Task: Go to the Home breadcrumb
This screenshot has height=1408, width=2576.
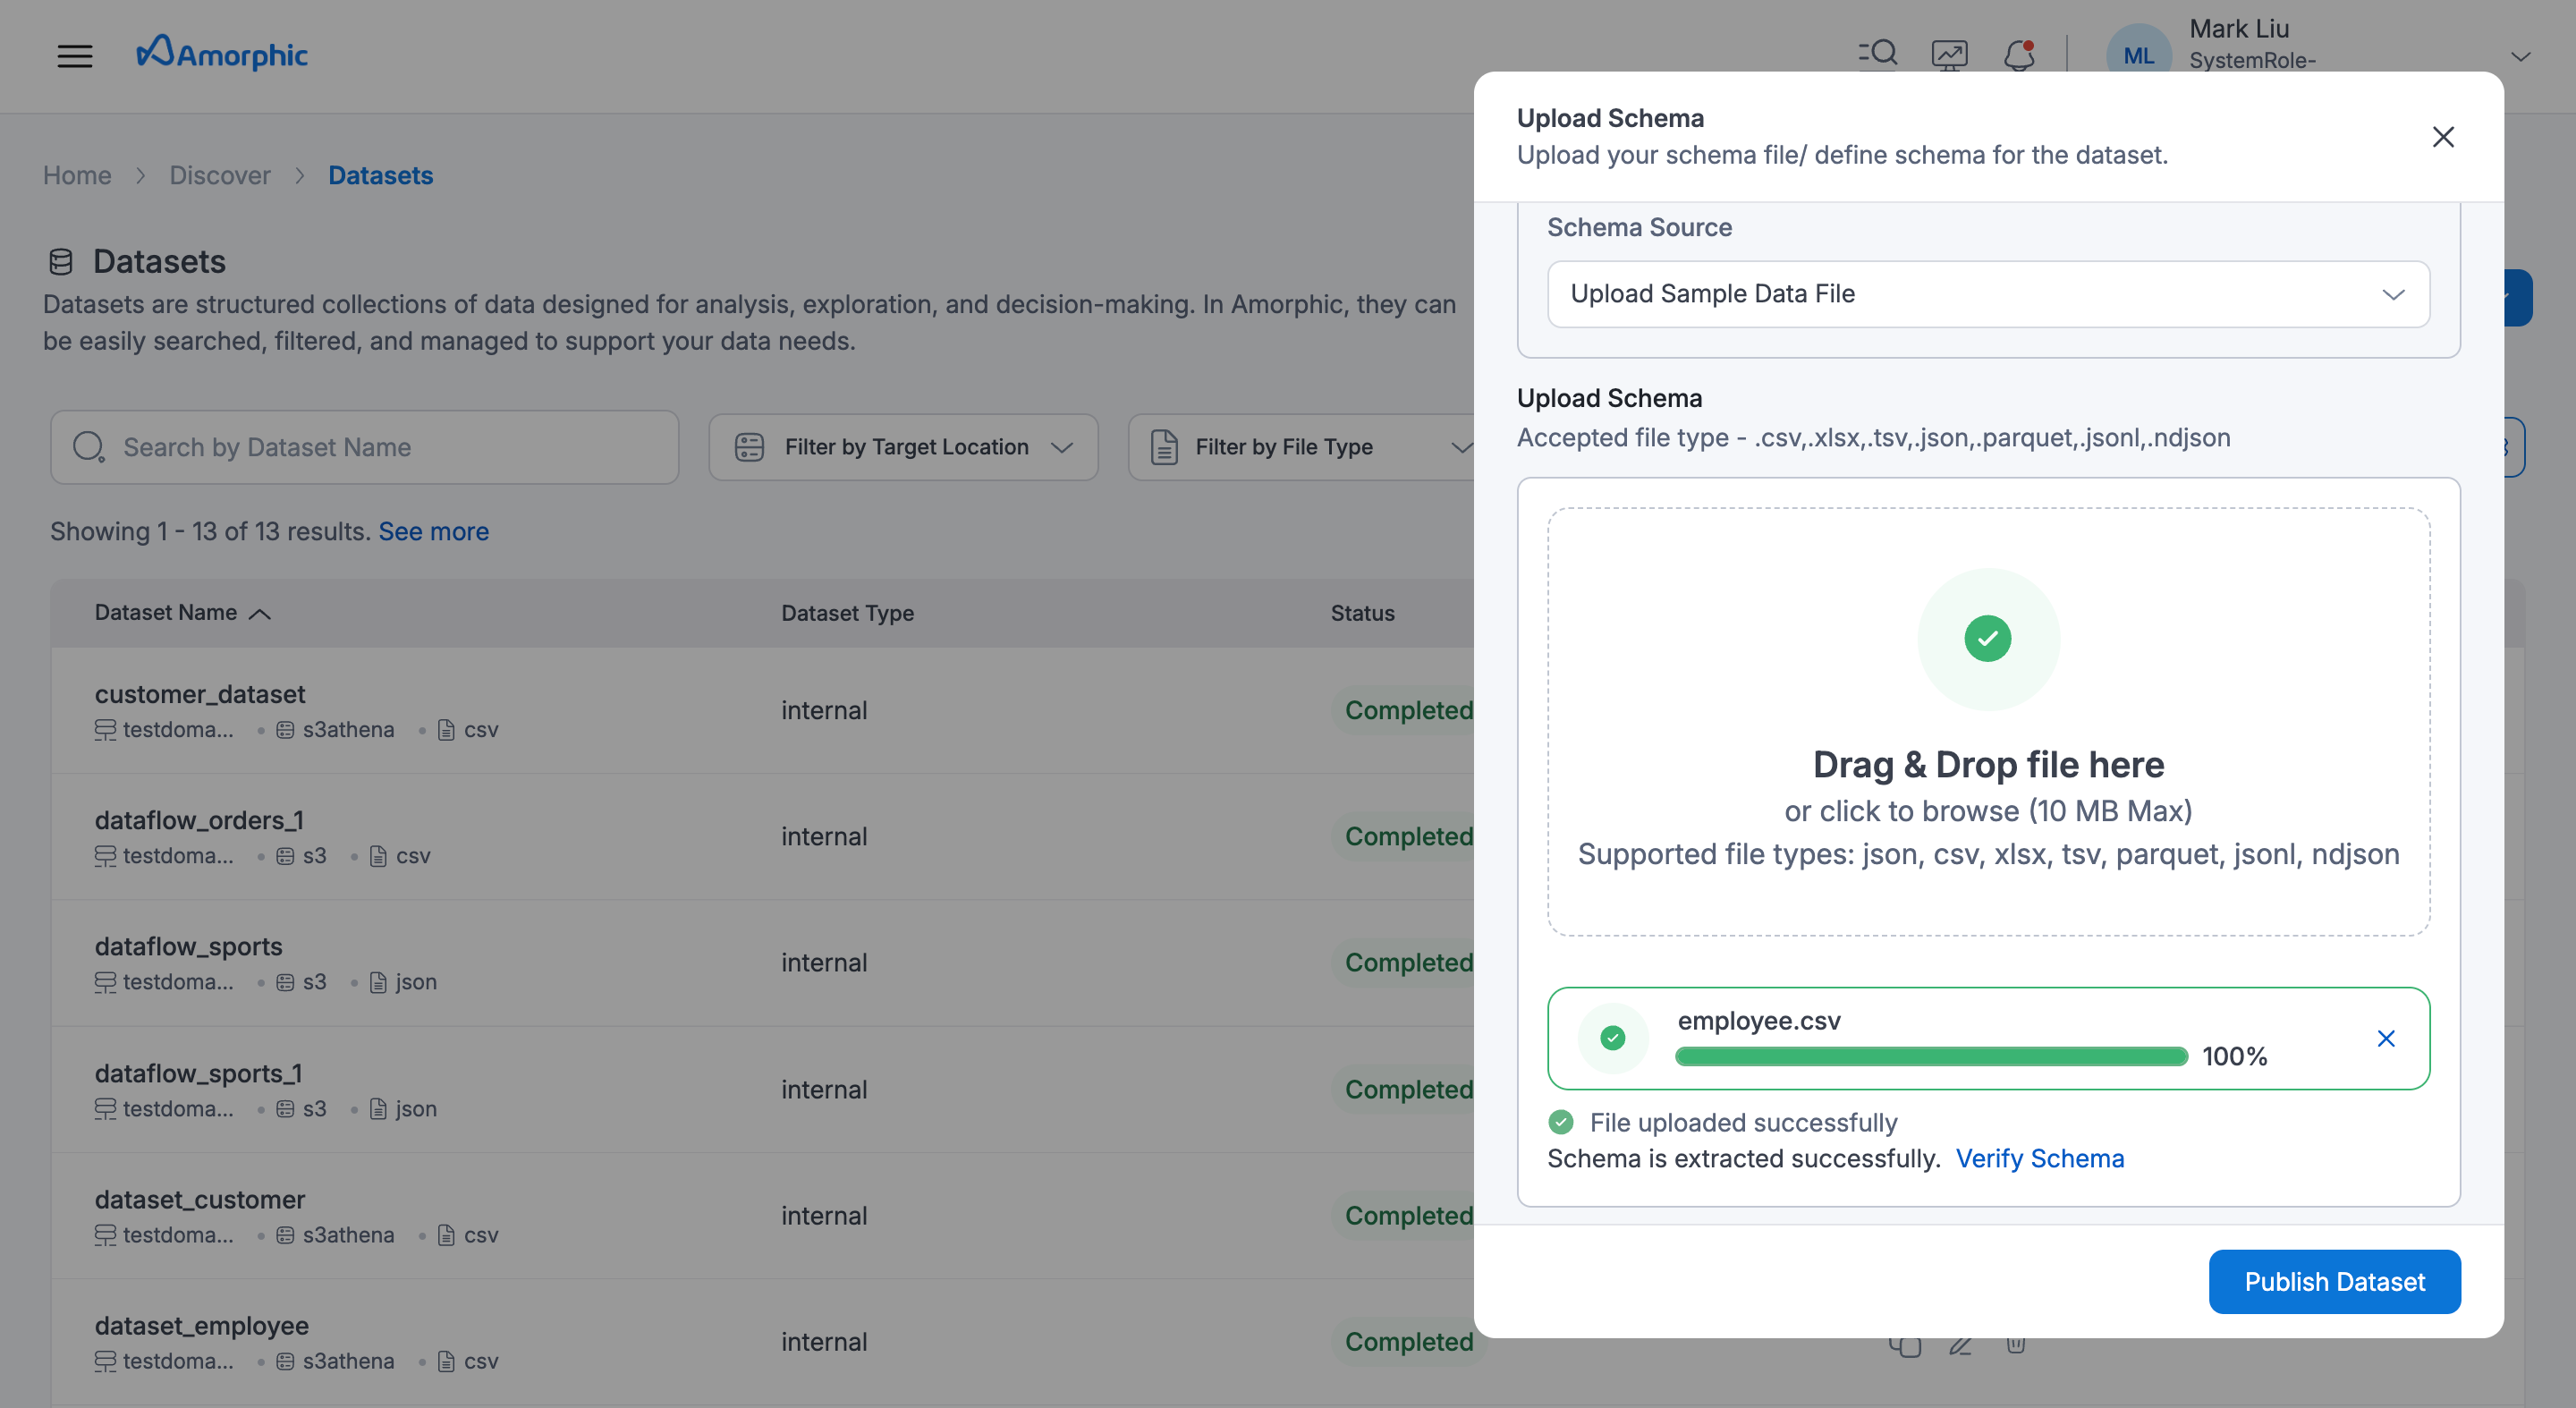Action: [77, 175]
